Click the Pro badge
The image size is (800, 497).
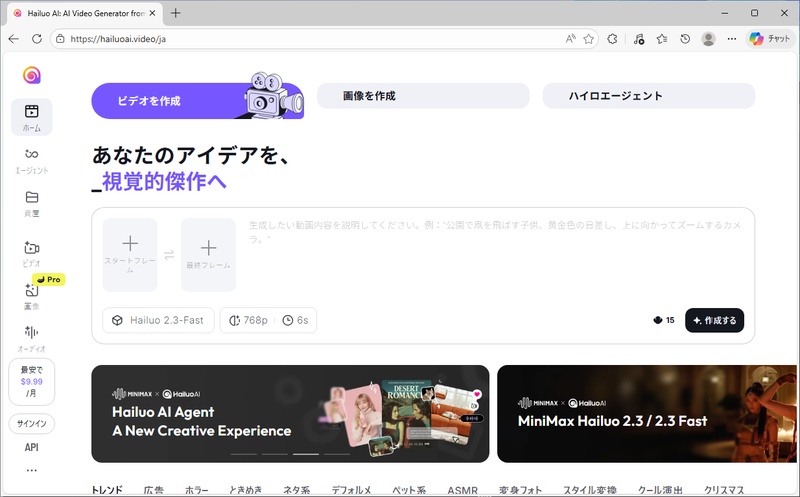pos(48,279)
